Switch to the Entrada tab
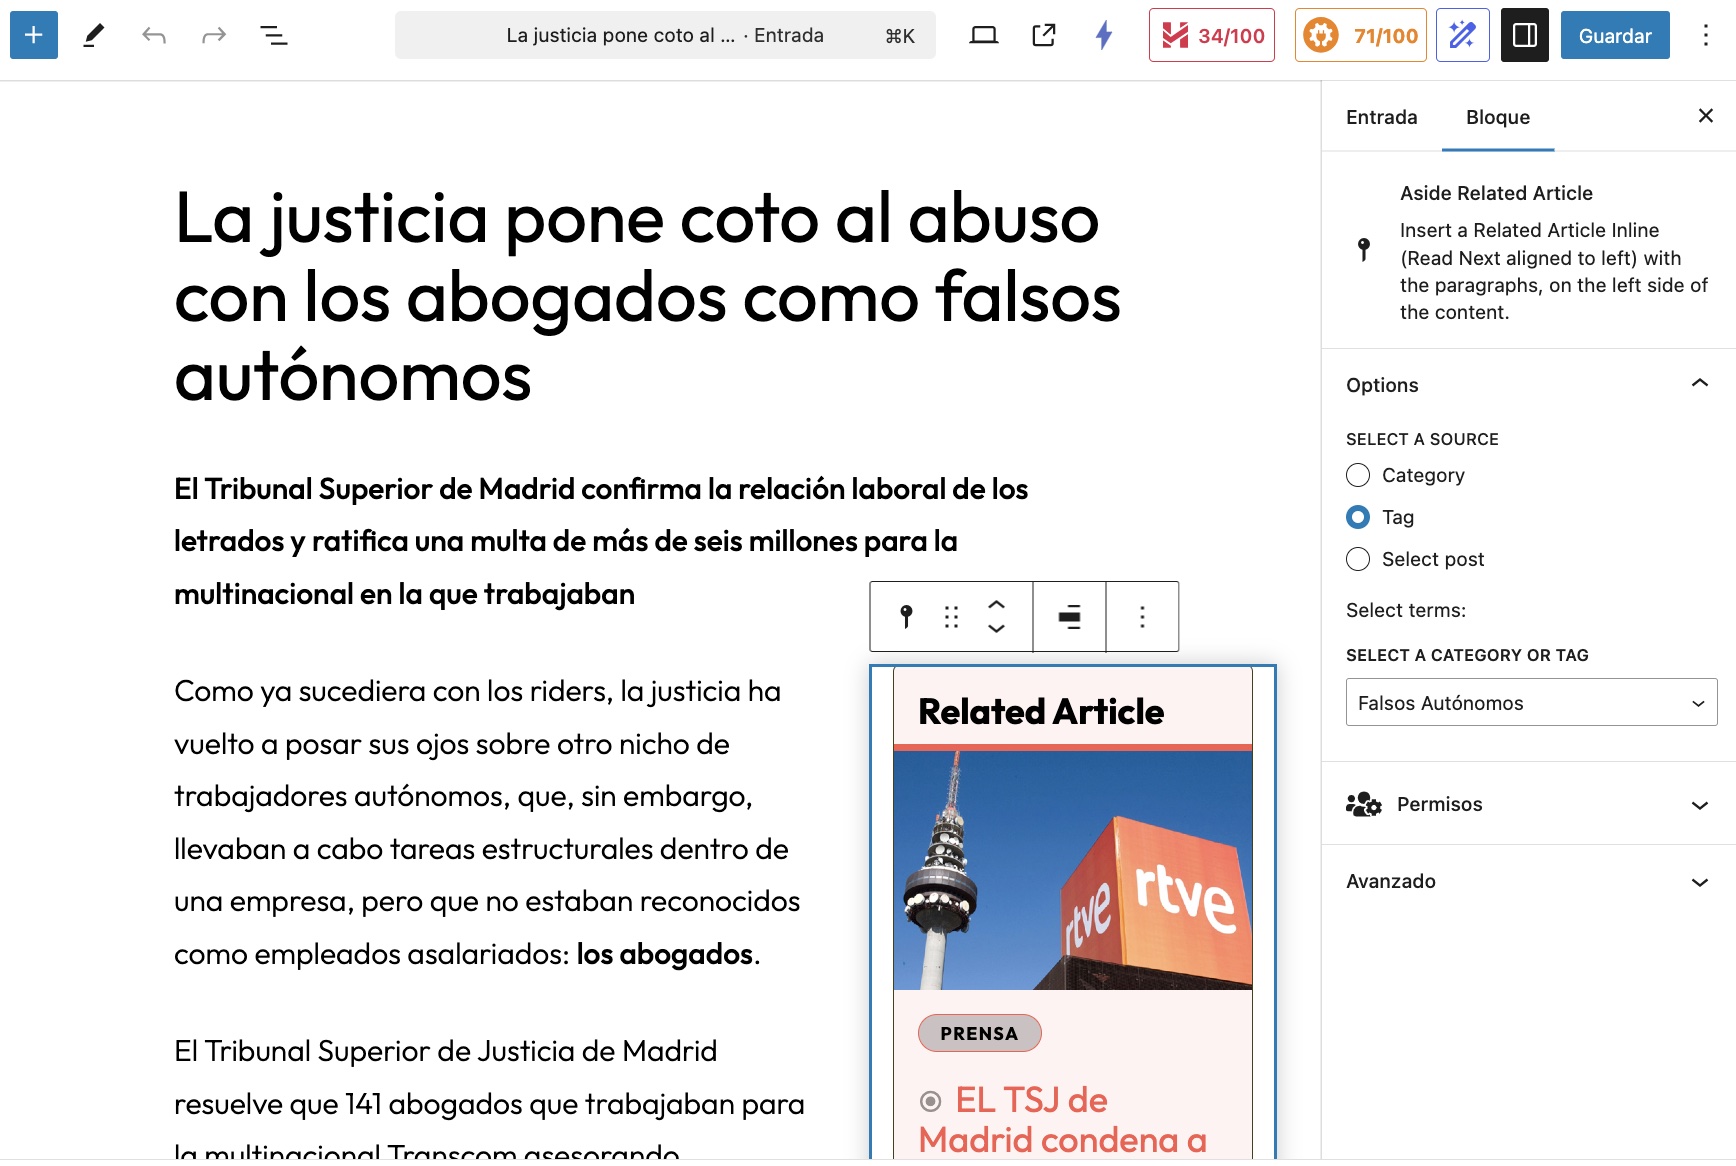The width and height of the screenshot is (1736, 1166). click(x=1381, y=117)
